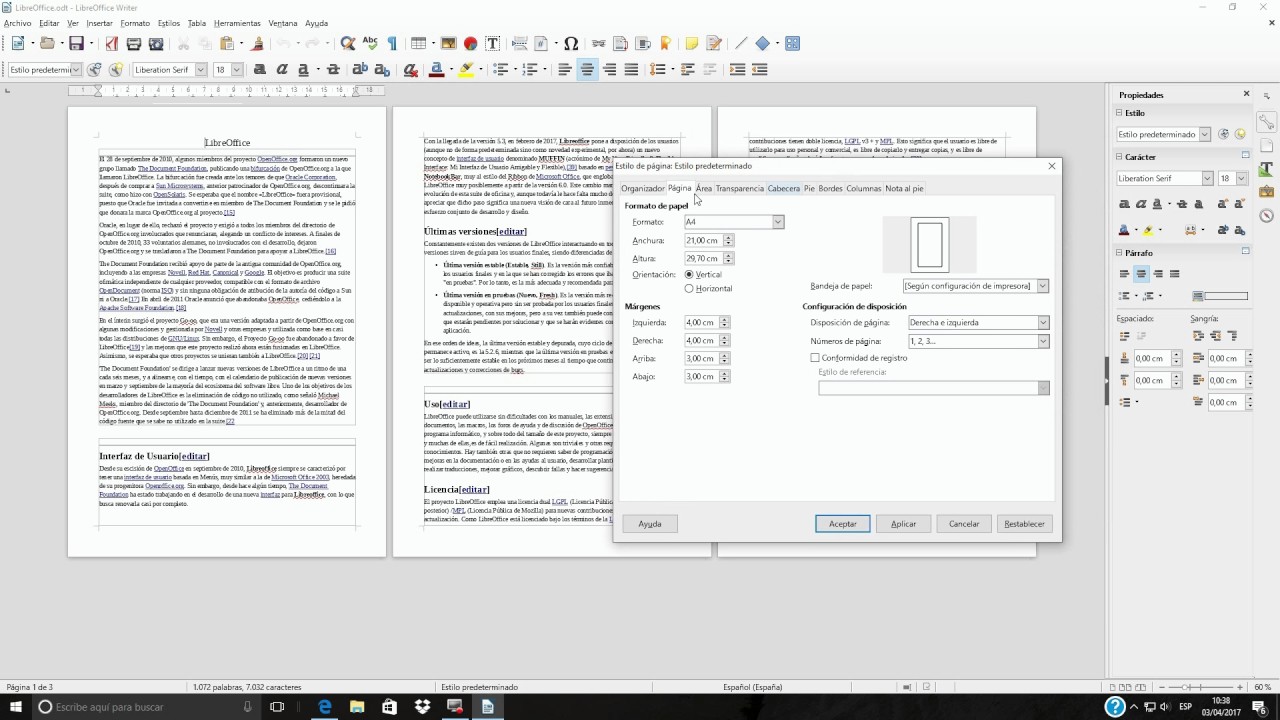The height and width of the screenshot is (720, 1280).
Task: Click the Restablecer button
Action: click(x=1025, y=524)
